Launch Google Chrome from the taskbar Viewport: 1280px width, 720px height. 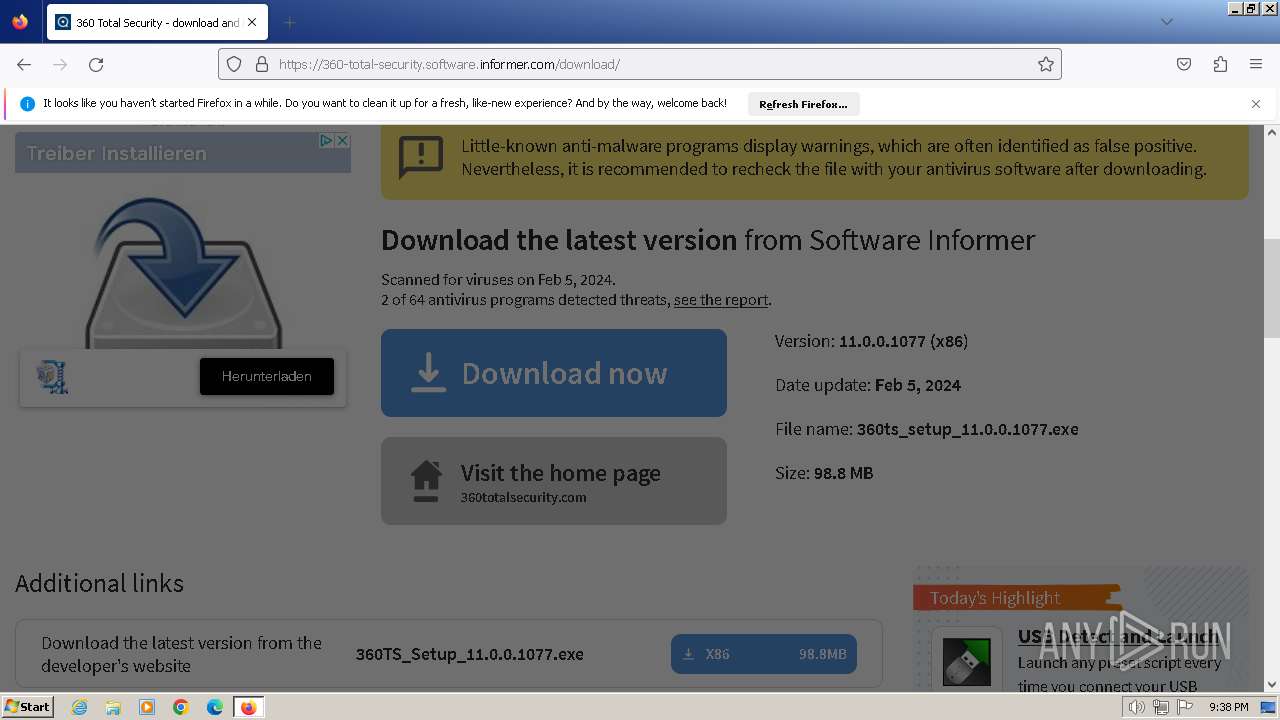point(181,707)
